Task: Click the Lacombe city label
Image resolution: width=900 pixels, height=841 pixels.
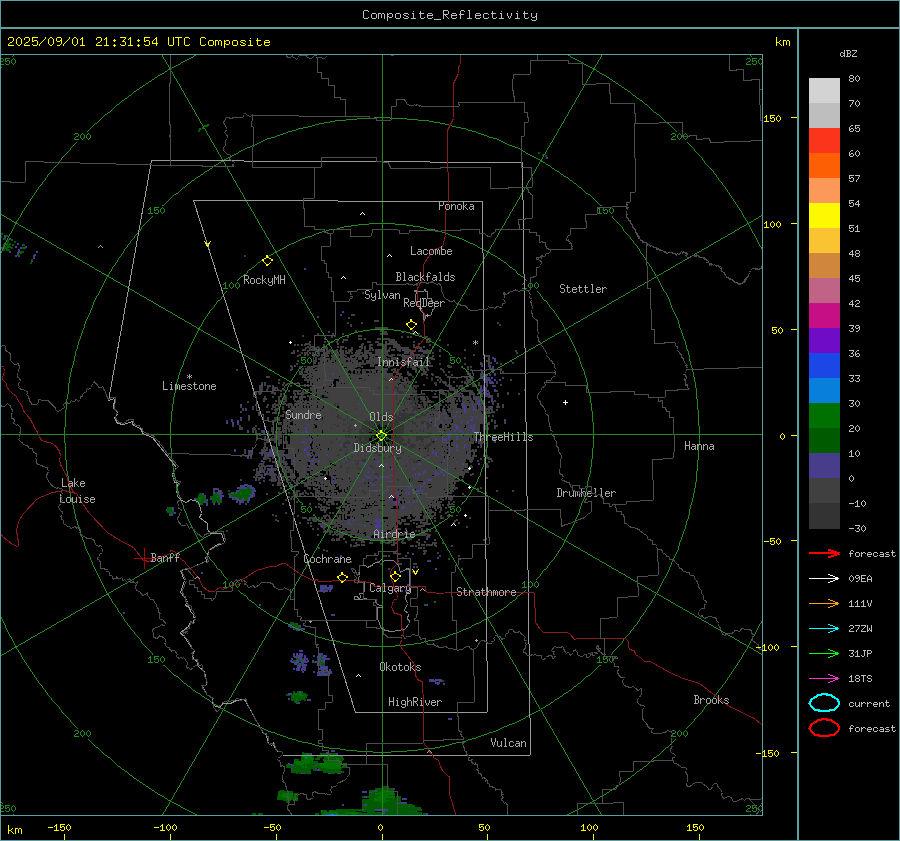Action: point(431,251)
